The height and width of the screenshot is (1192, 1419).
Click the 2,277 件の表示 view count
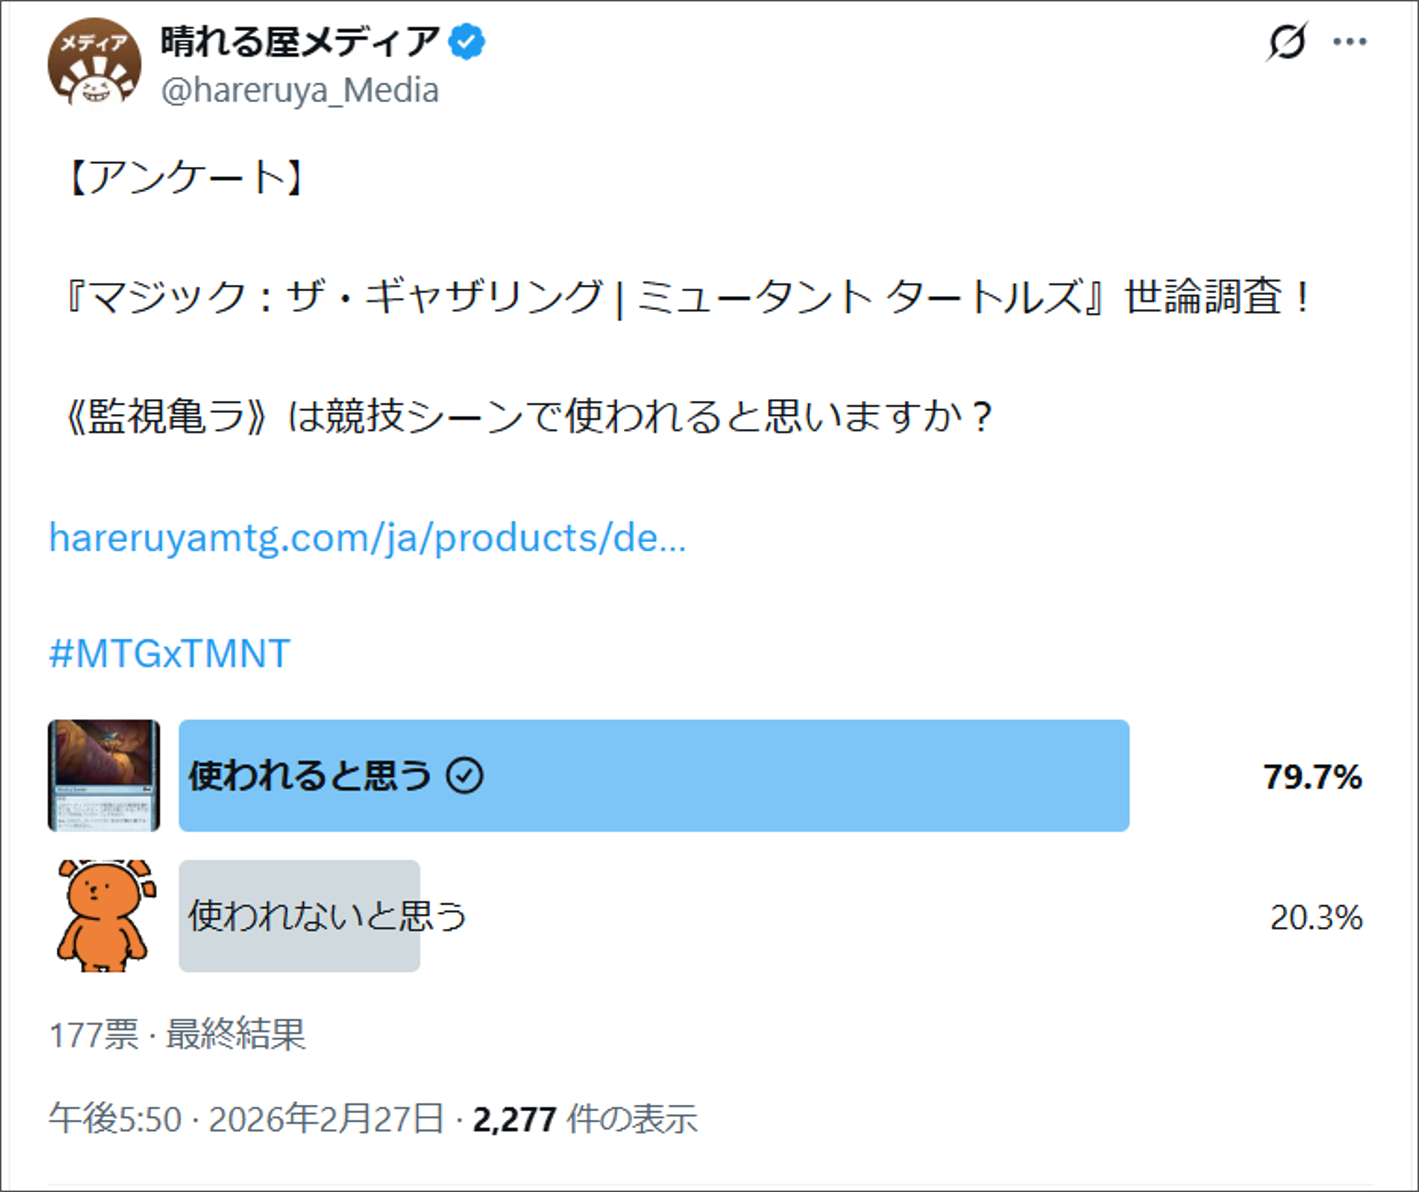(x=585, y=1119)
